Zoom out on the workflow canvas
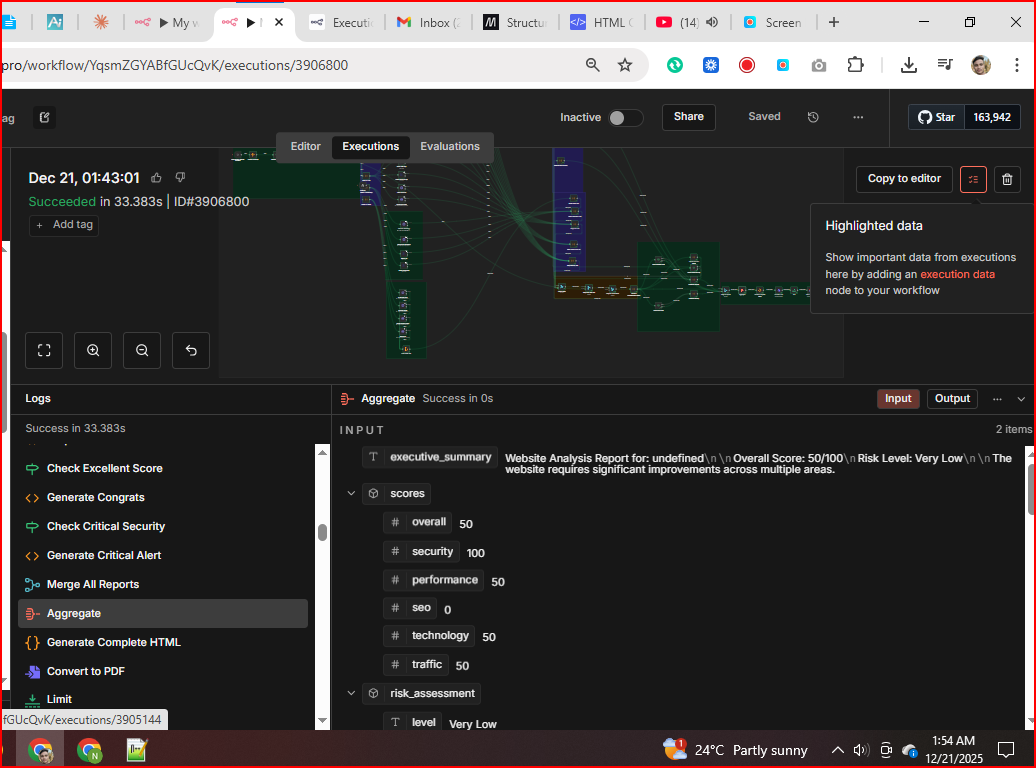The image size is (1036, 768). pos(141,350)
